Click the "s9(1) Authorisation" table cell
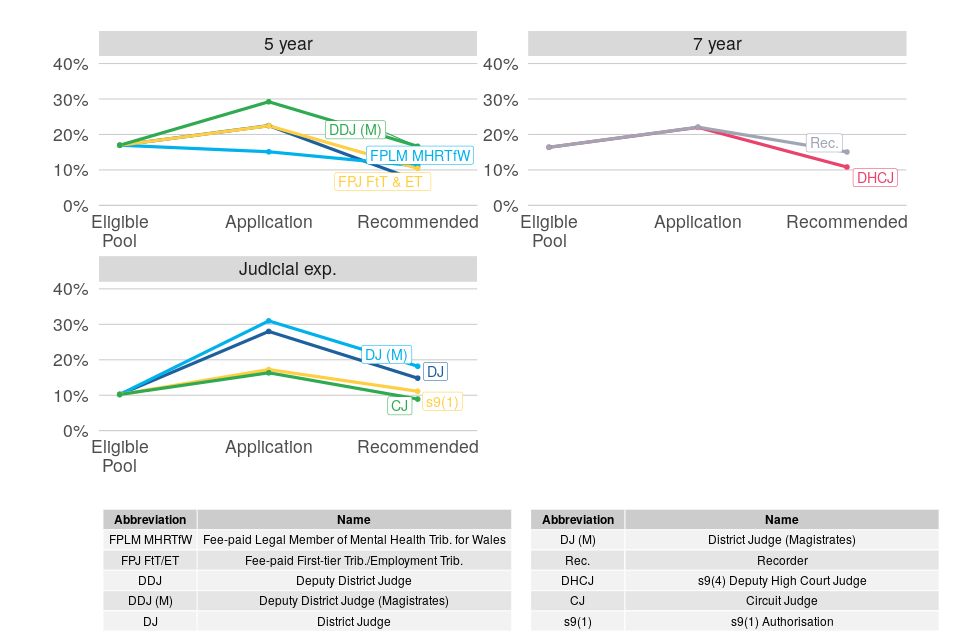Image resolution: width=960 pixels, height=640 pixels. [781, 621]
